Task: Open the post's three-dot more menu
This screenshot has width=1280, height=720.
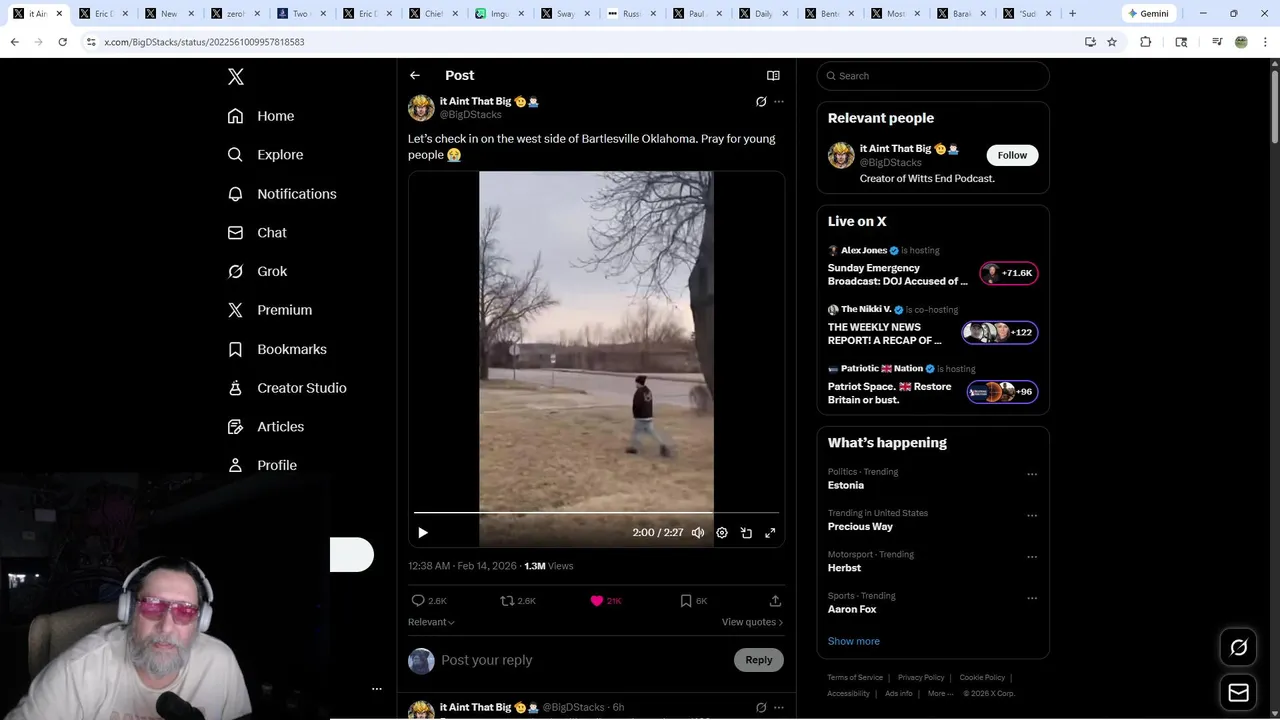Action: [x=779, y=102]
